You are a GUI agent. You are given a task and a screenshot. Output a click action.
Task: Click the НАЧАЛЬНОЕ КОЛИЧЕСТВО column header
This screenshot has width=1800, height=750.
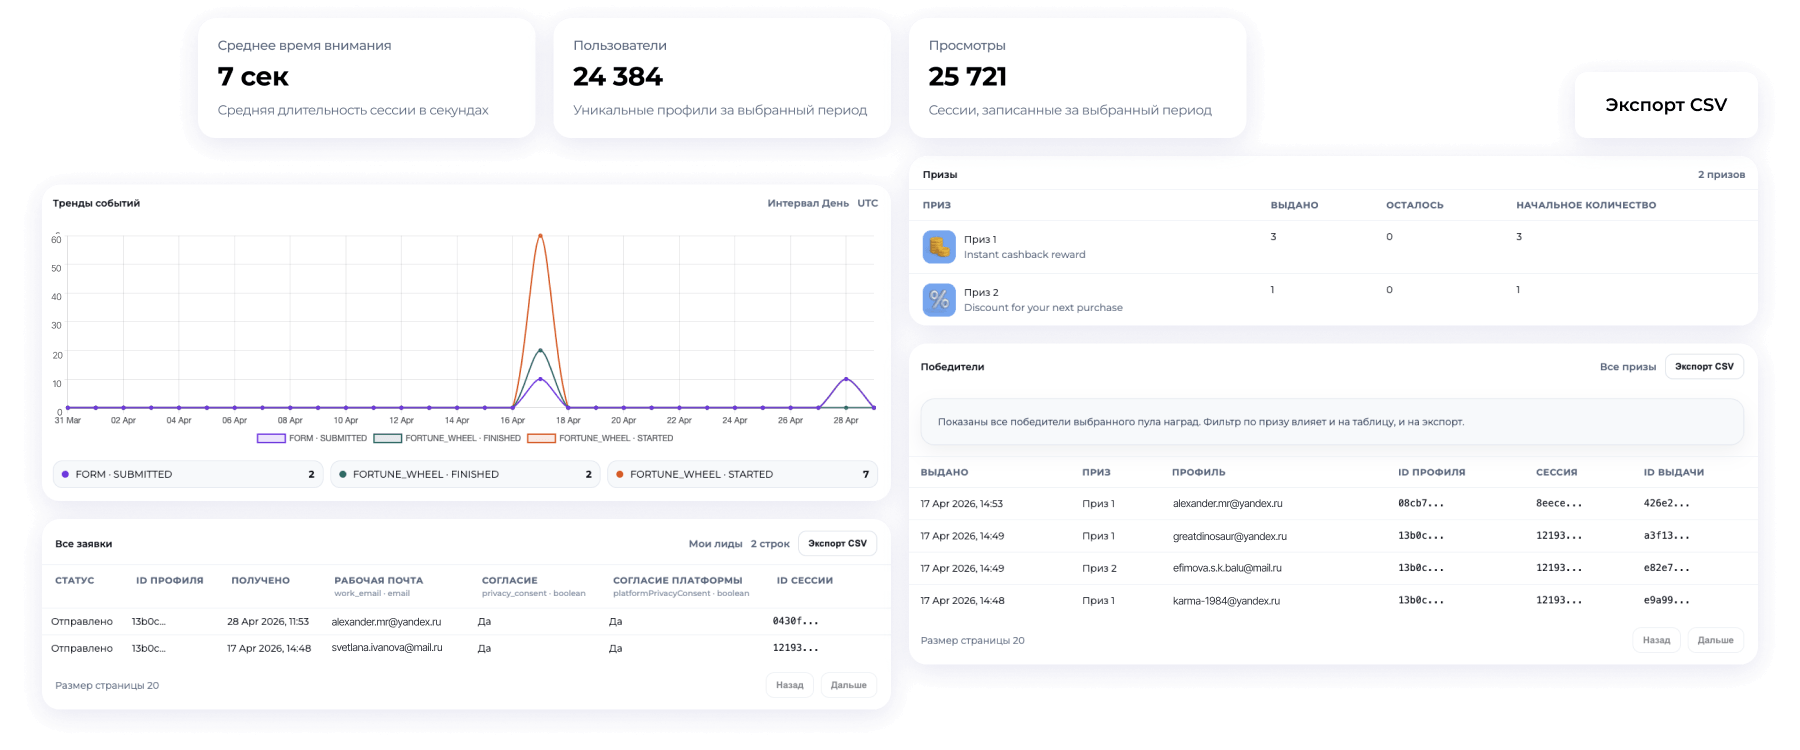pos(1586,205)
